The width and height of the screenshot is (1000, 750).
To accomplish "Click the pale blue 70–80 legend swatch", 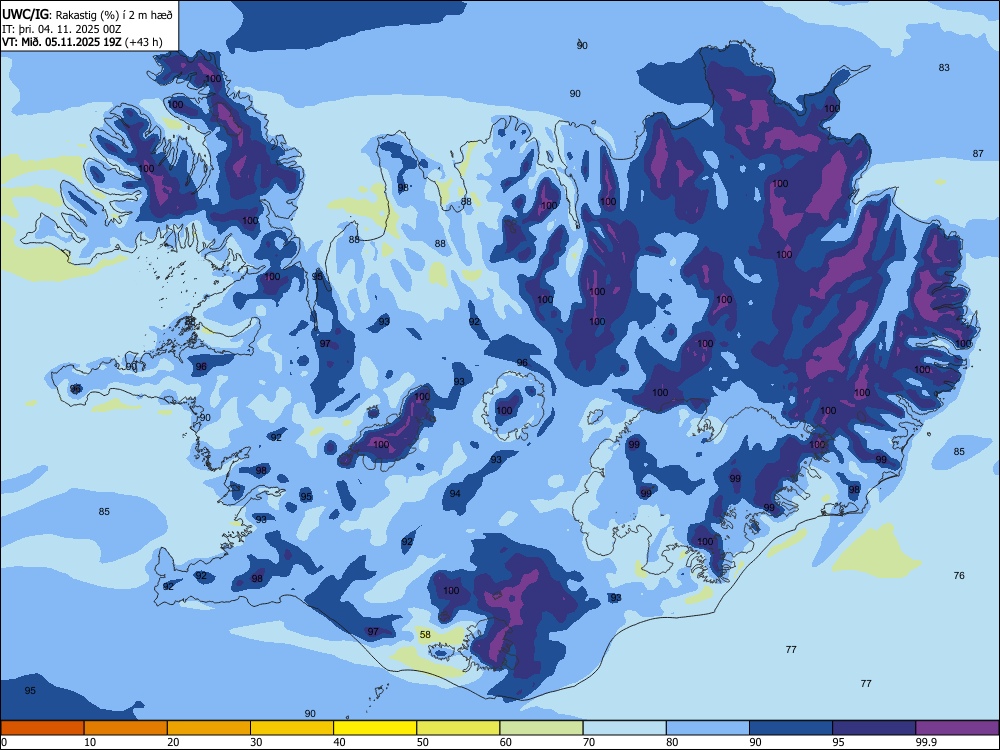I will (624, 728).
